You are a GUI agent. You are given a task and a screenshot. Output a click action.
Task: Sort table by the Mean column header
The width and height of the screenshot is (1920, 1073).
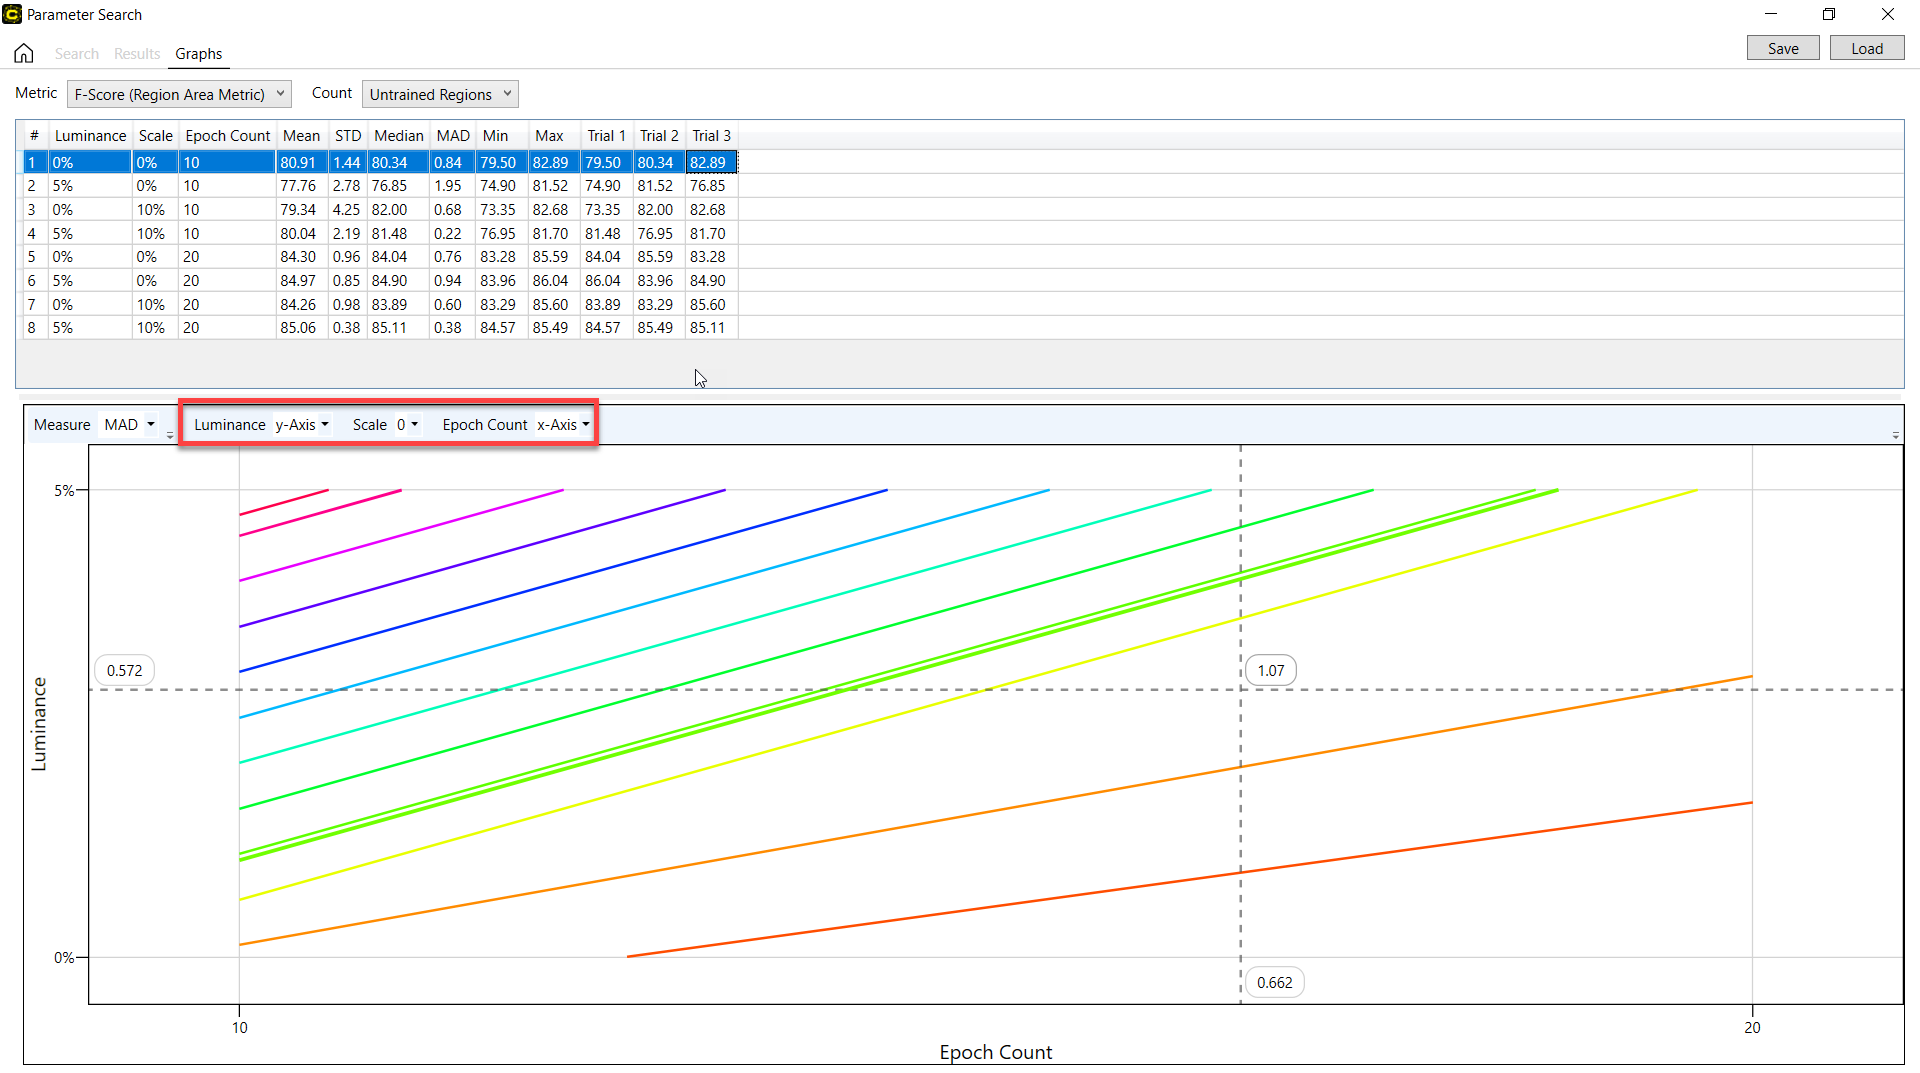[301, 136]
